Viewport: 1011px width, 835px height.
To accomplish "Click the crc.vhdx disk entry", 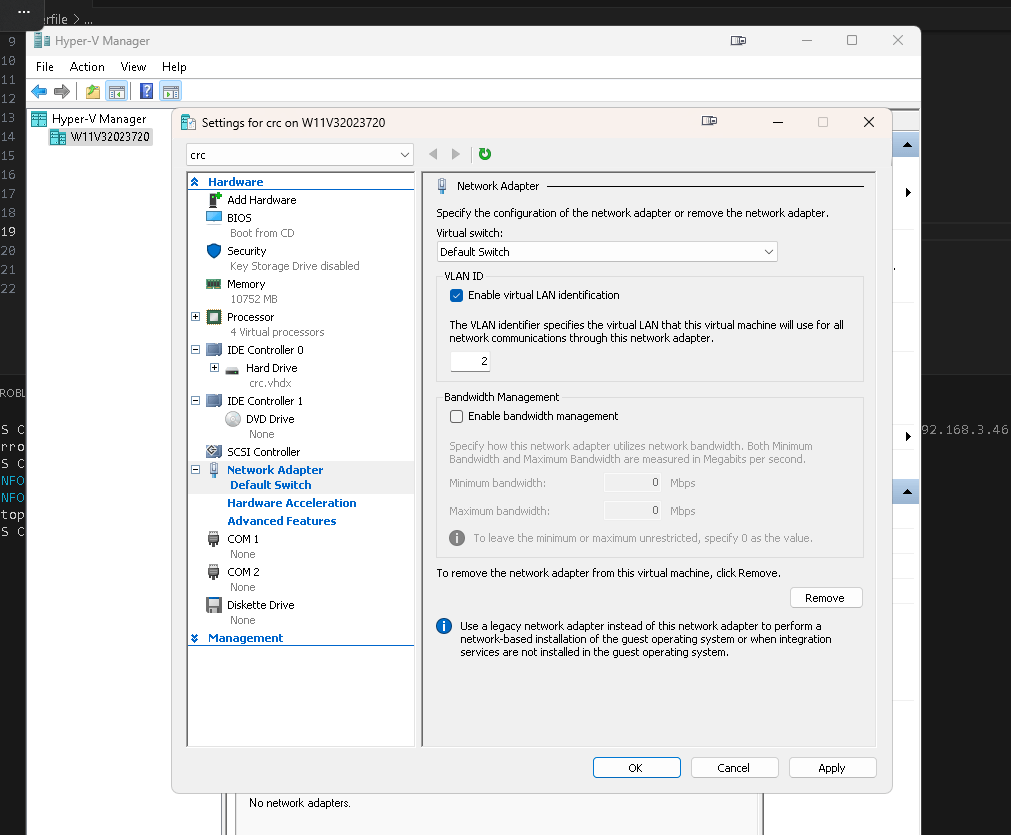I will tap(270, 383).
